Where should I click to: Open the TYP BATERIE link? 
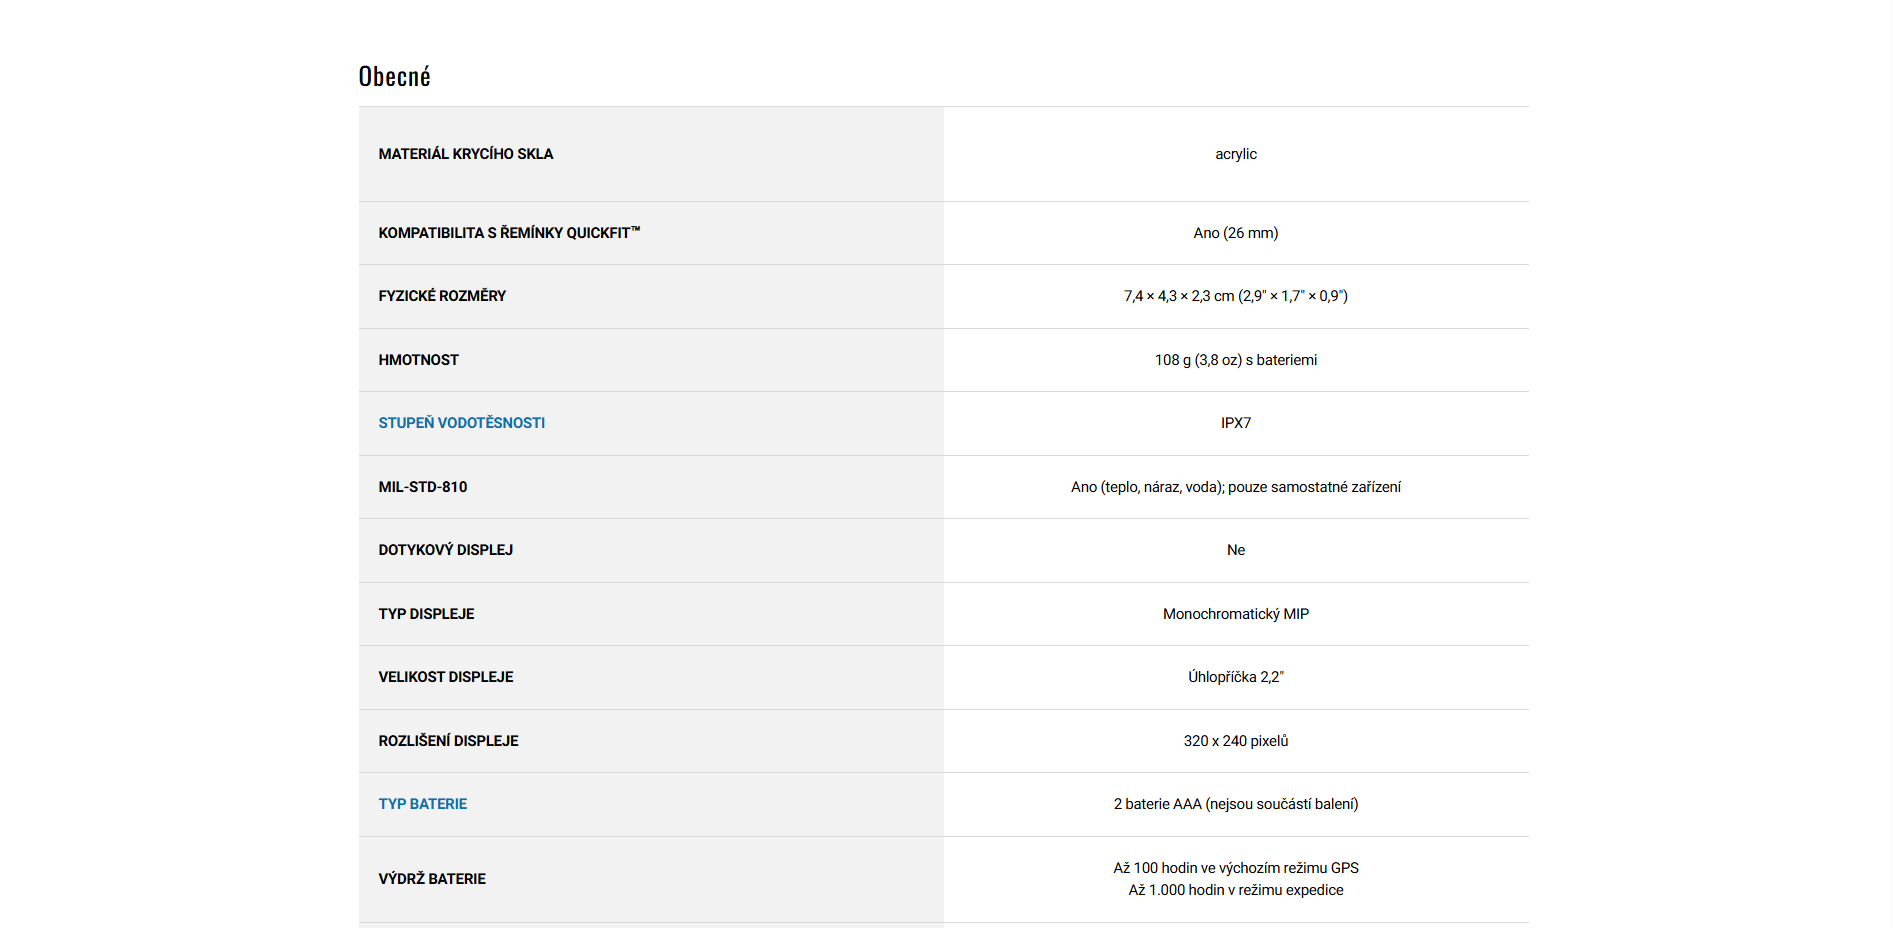[x=422, y=804]
